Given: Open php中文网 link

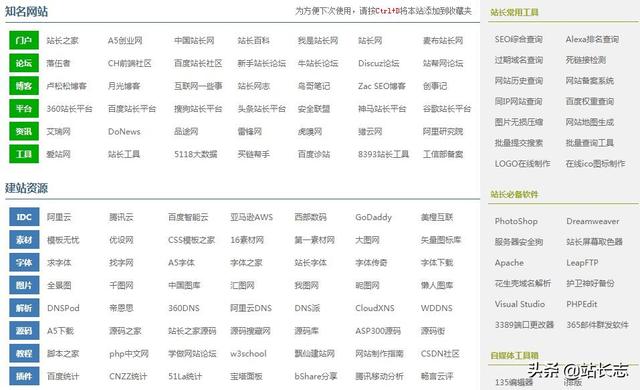Looking at the screenshot, I should click(129, 354).
